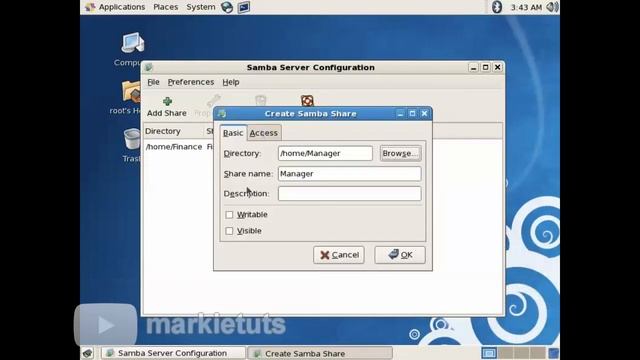The height and width of the screenshot is (360, 640).
Task: Click the Samba Server Configuration window title icon
Action: coord(149,67)
